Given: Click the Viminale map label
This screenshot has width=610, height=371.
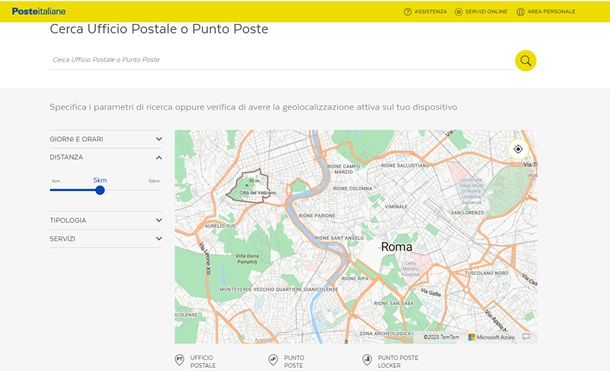Looking at the screenshot, I should (x=396, y=206).
